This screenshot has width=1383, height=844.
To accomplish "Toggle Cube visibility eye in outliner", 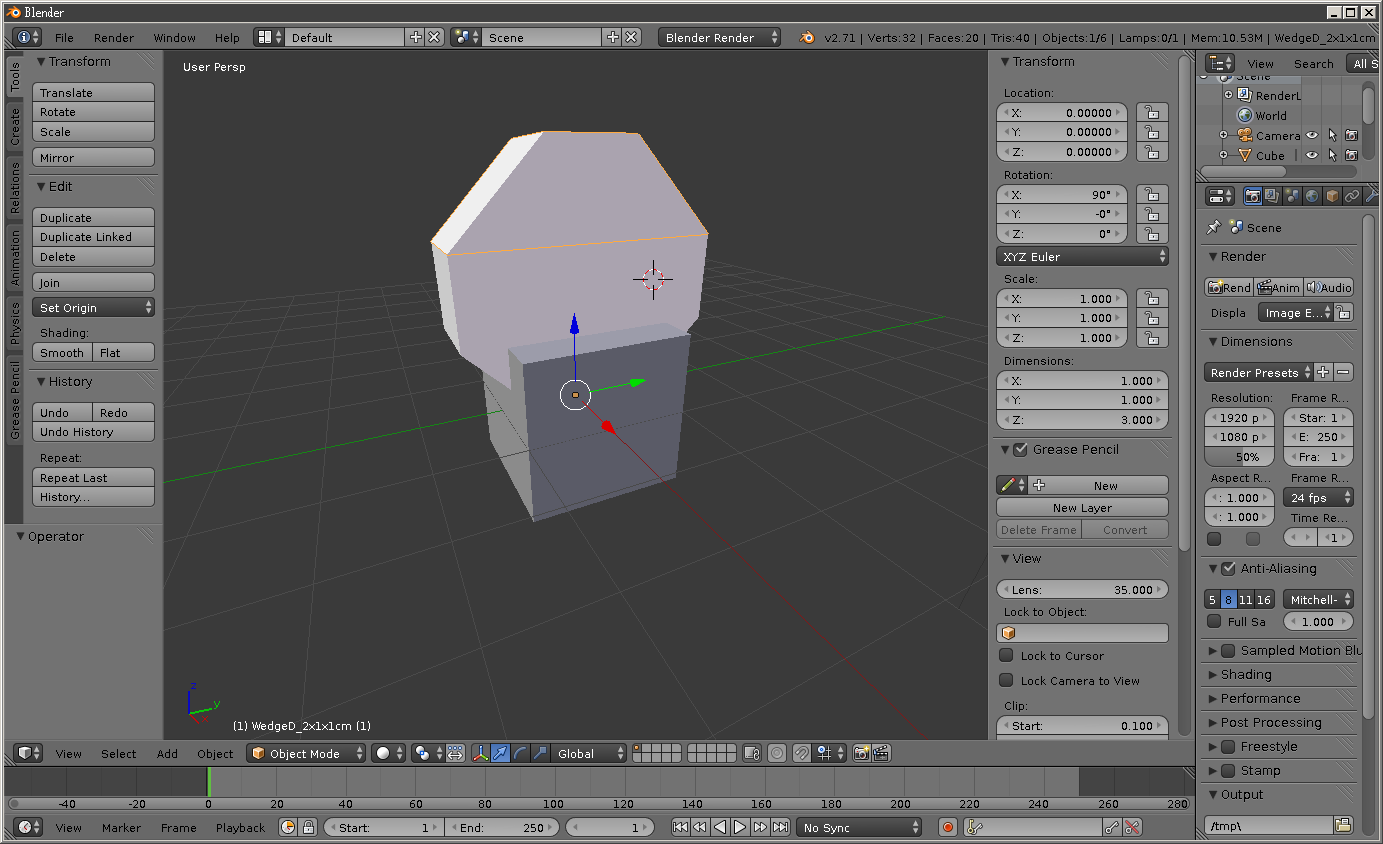I will [x=1311, y=156].
